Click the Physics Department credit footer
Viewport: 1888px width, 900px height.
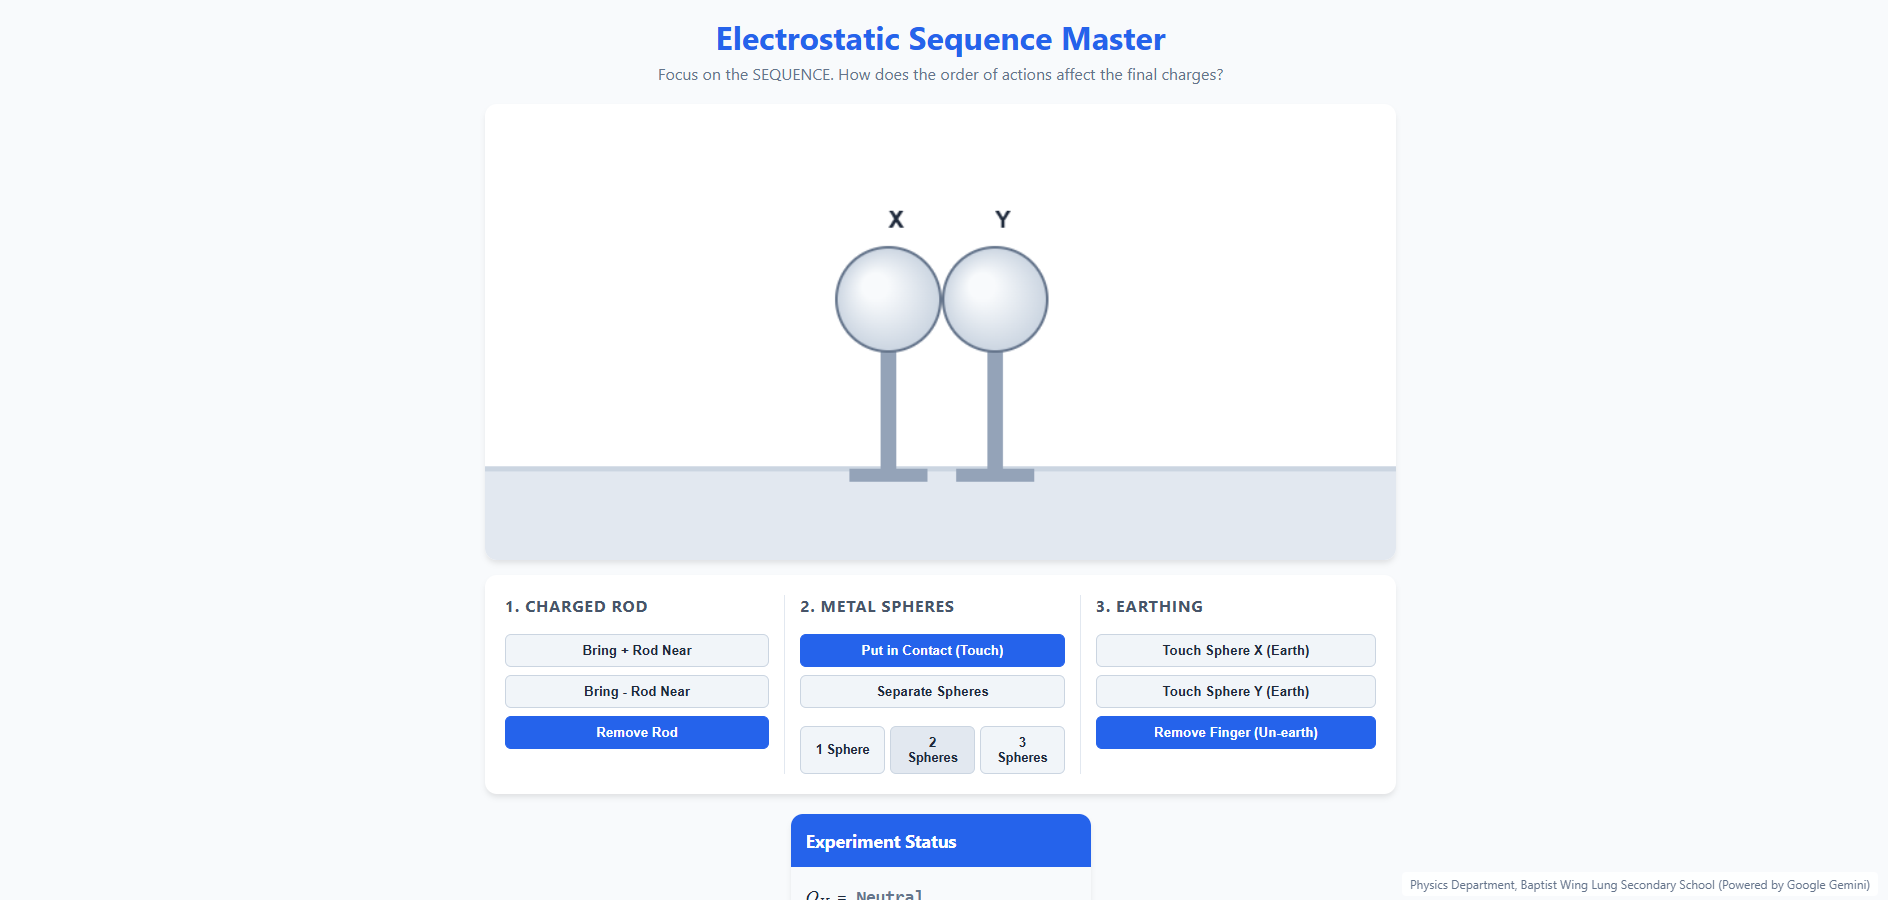tap(1640, 885)
